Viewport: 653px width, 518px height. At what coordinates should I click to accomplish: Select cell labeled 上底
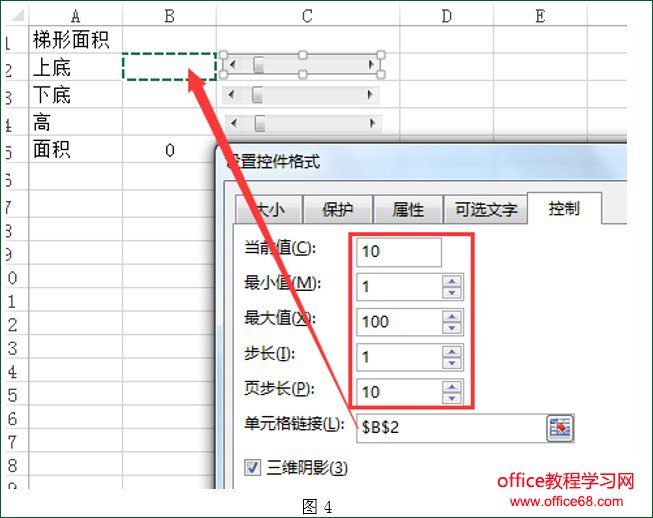coord(75,67)
